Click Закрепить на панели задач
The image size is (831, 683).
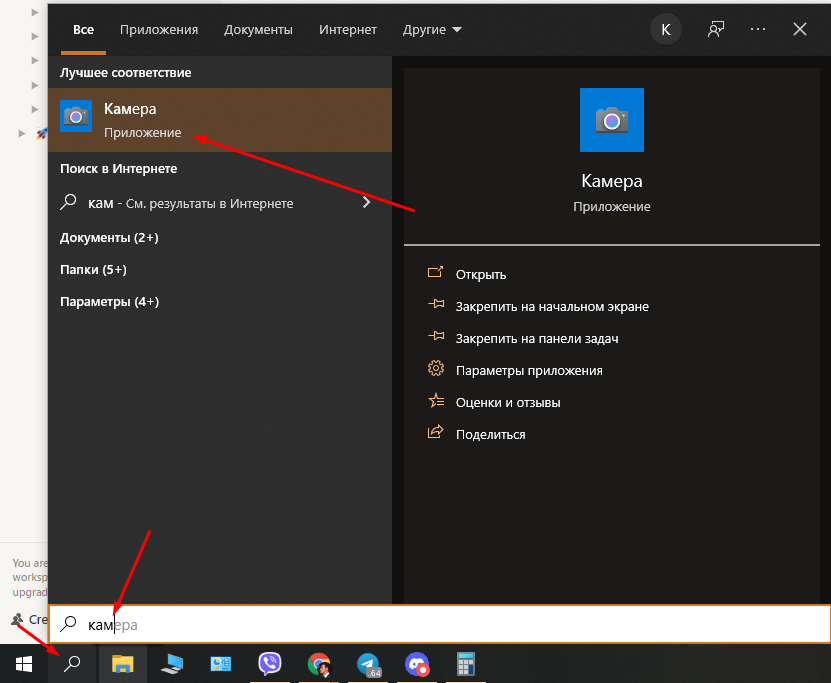click(537, 339)
